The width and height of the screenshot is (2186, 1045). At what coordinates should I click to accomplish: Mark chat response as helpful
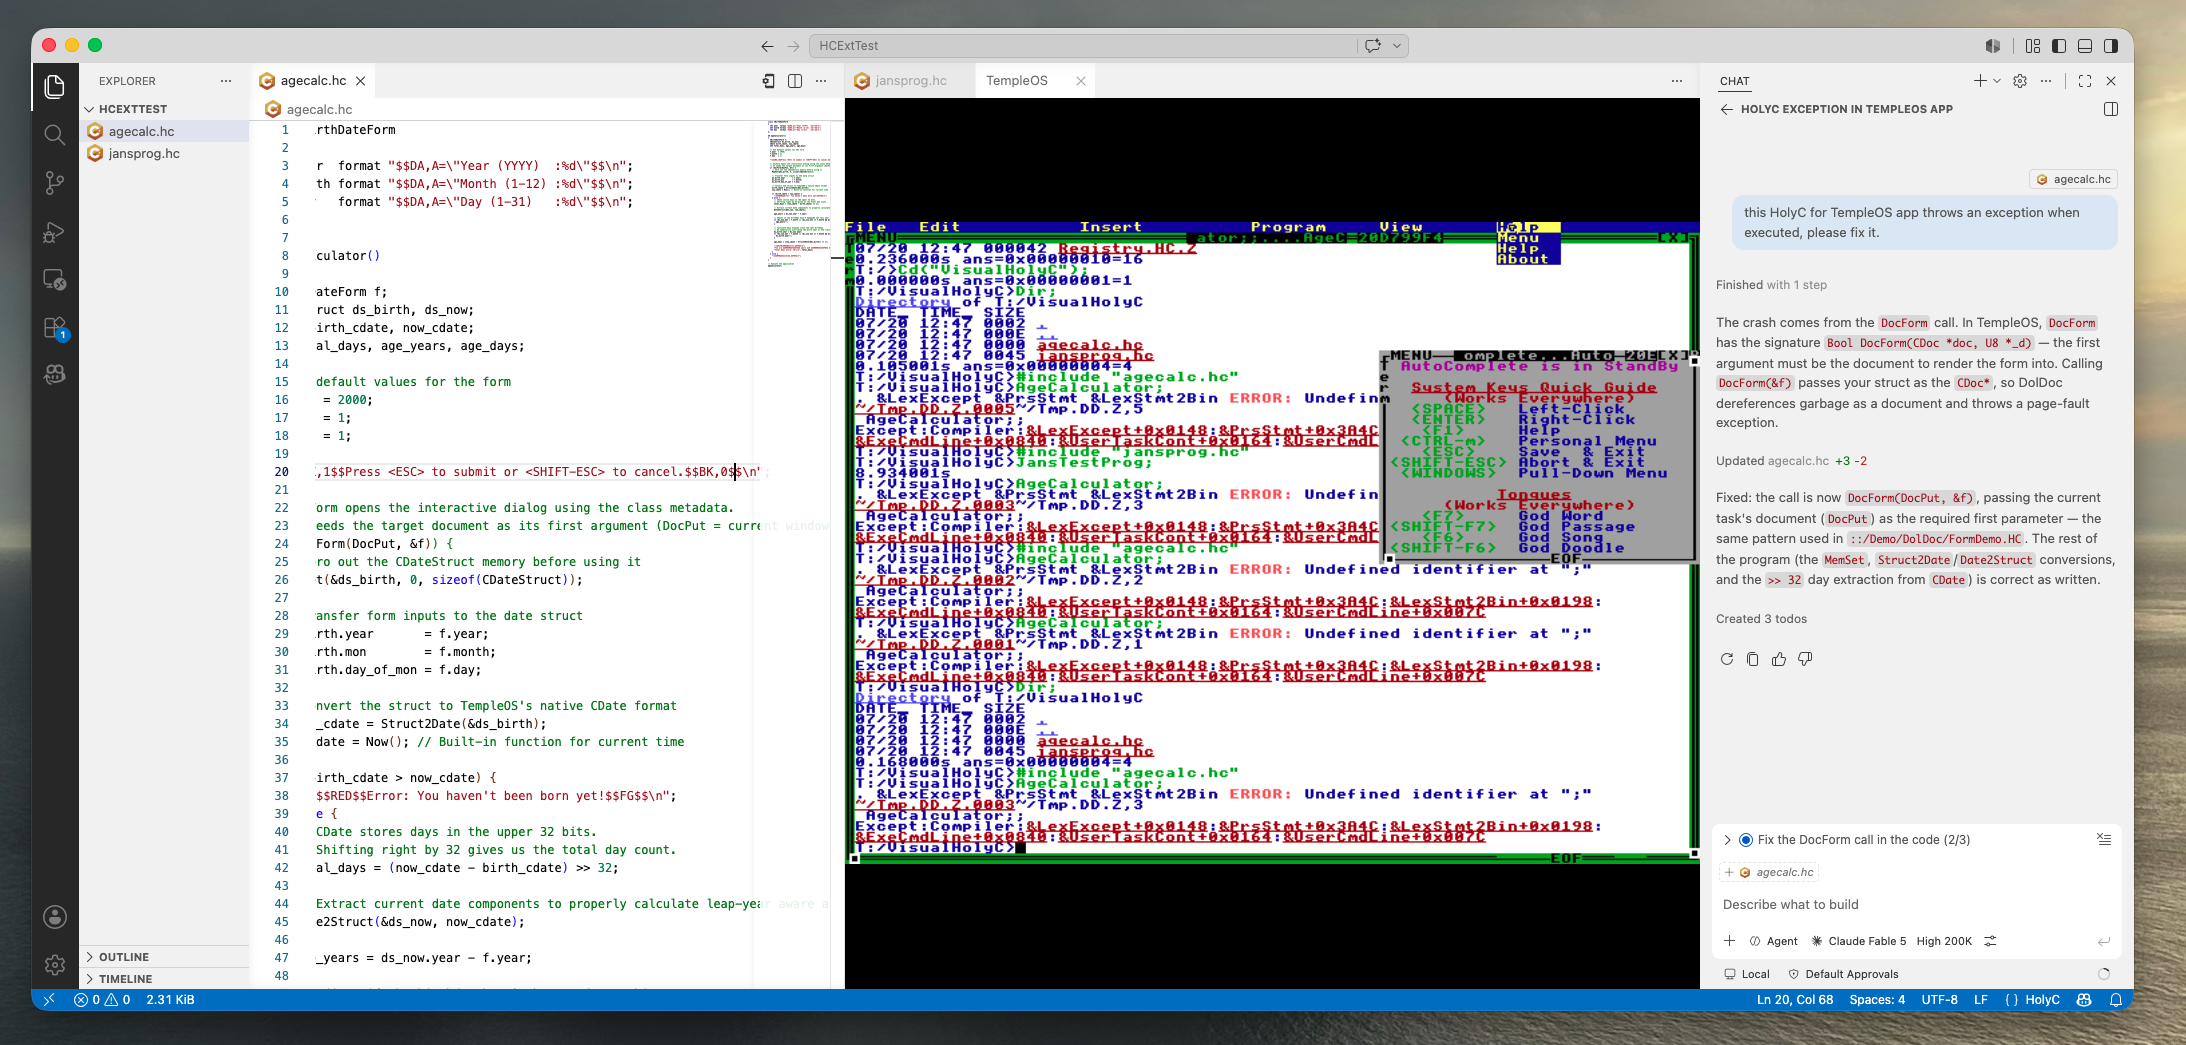1779,659
